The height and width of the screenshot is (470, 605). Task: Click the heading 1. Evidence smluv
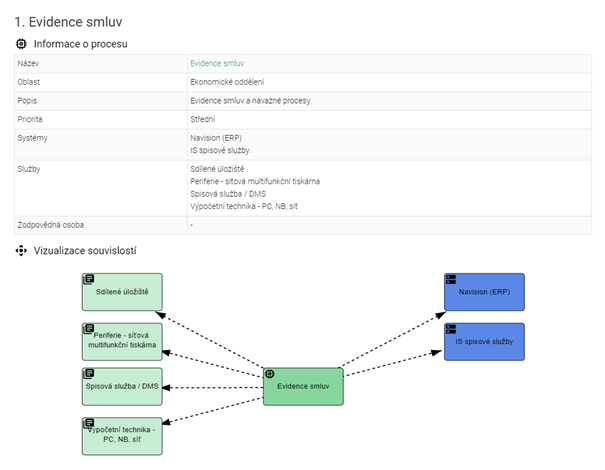click(x=68, y=22)
